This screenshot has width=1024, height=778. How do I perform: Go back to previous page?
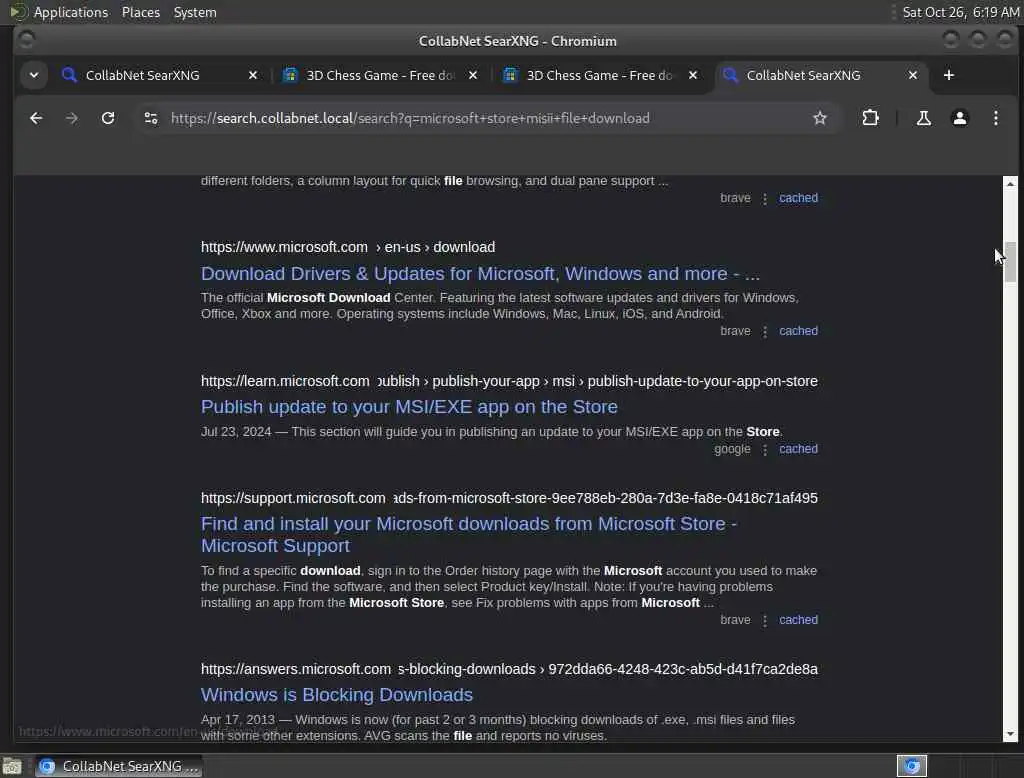pyautogui.click(x=36, y=118)
